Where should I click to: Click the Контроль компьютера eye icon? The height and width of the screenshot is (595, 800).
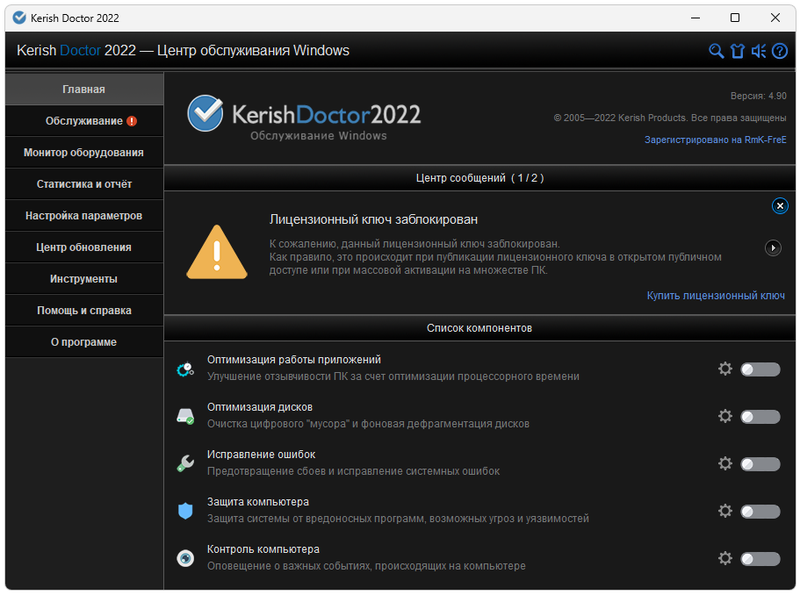coord(185,558)
